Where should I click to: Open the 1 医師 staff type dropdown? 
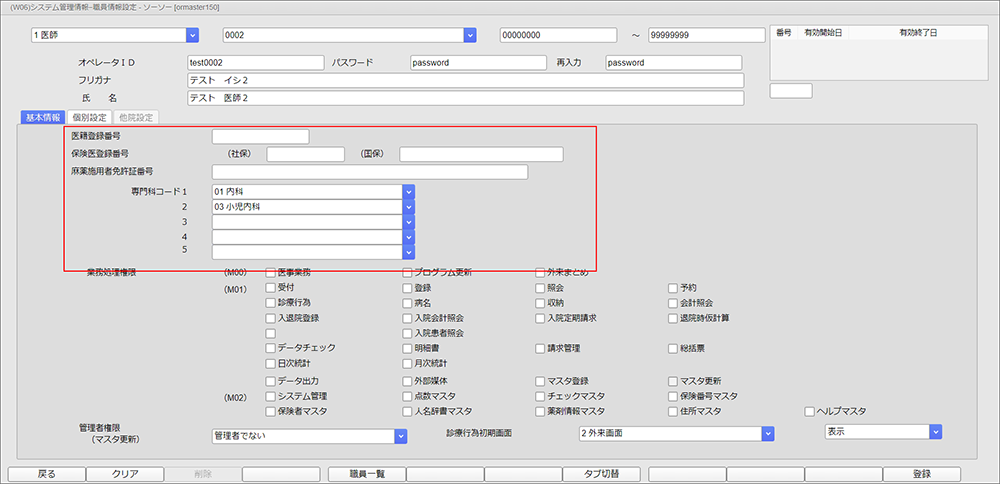[193, 36]
